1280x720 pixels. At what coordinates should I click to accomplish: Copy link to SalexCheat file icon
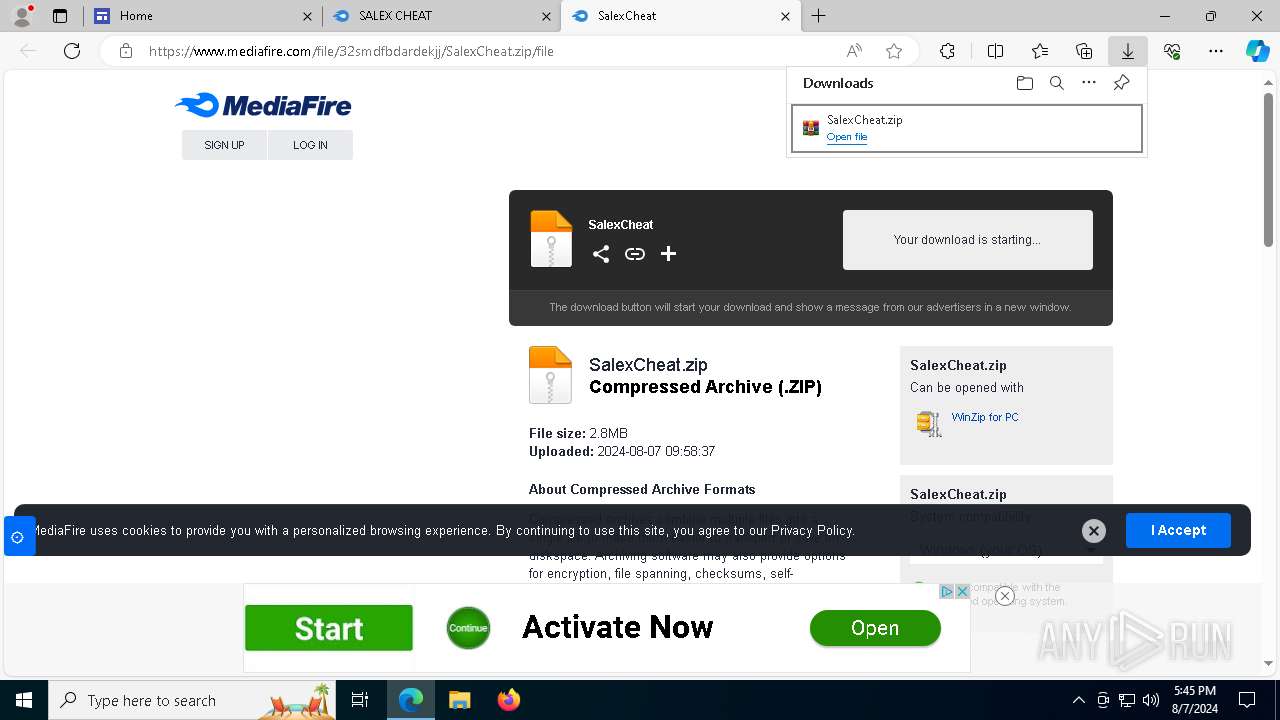click(634, 254)
